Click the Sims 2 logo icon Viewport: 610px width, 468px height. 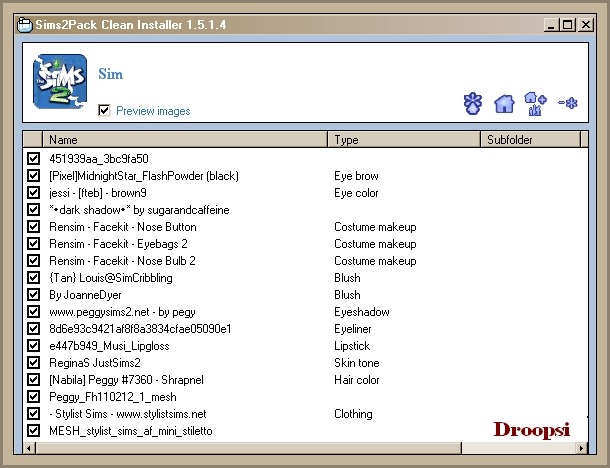(60, 81)
